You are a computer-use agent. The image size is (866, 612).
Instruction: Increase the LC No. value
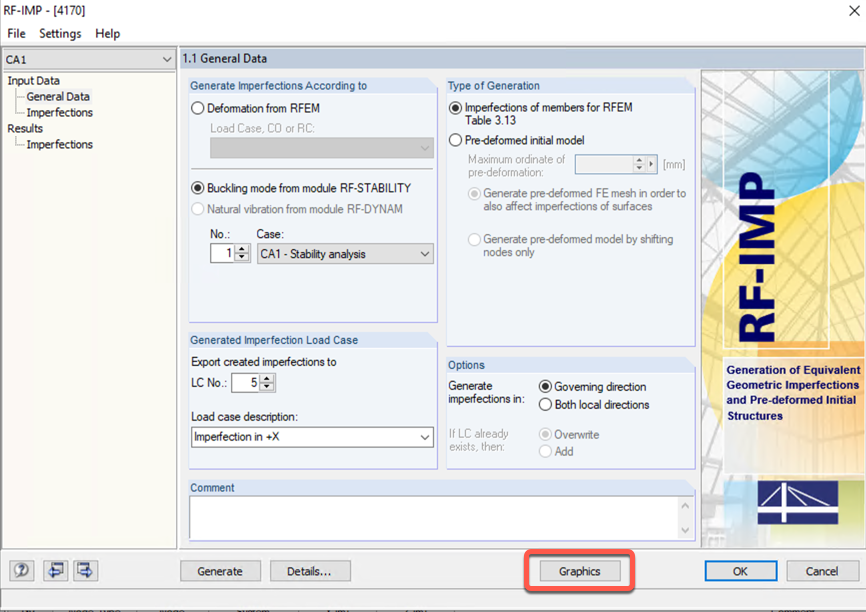click(x=267, y=378)
